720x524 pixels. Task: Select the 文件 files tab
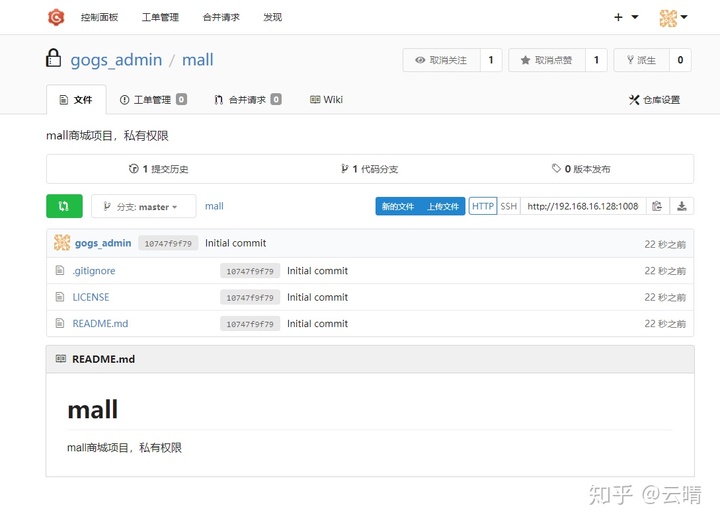pyautogui.click(x=76, y=100)
